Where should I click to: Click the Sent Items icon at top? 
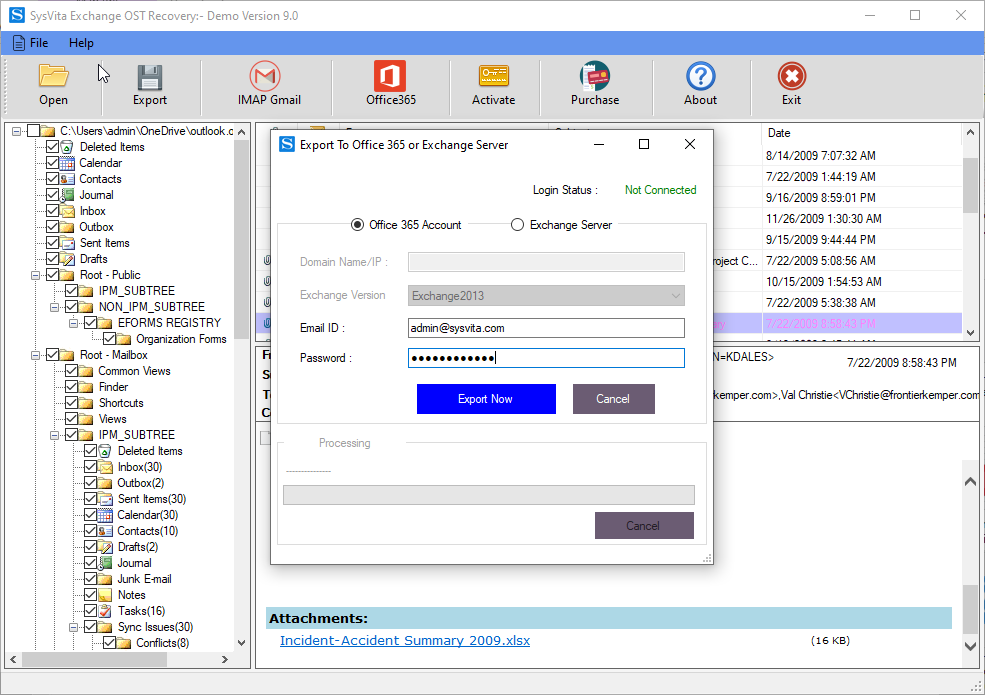(x=67, y=243)
